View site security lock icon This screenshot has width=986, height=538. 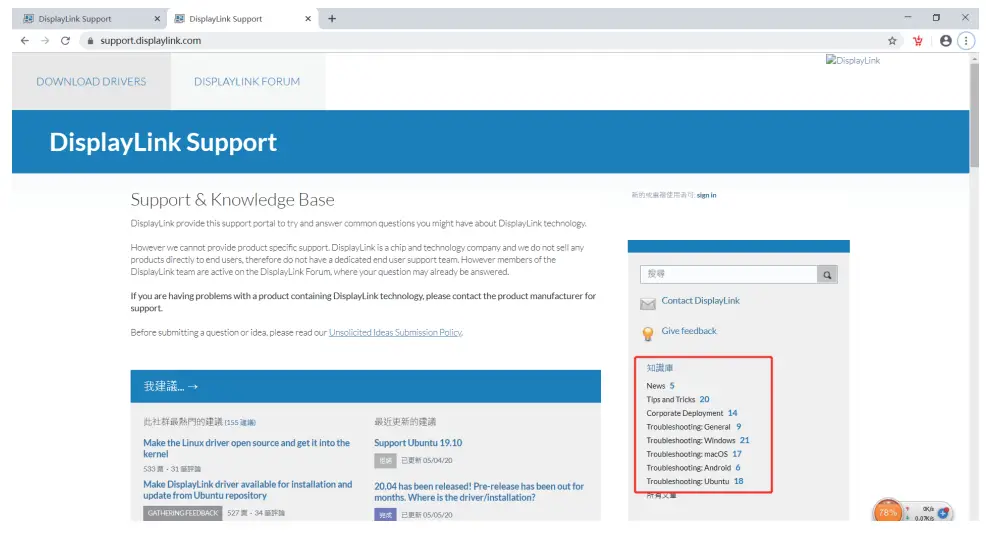(91, 41)
